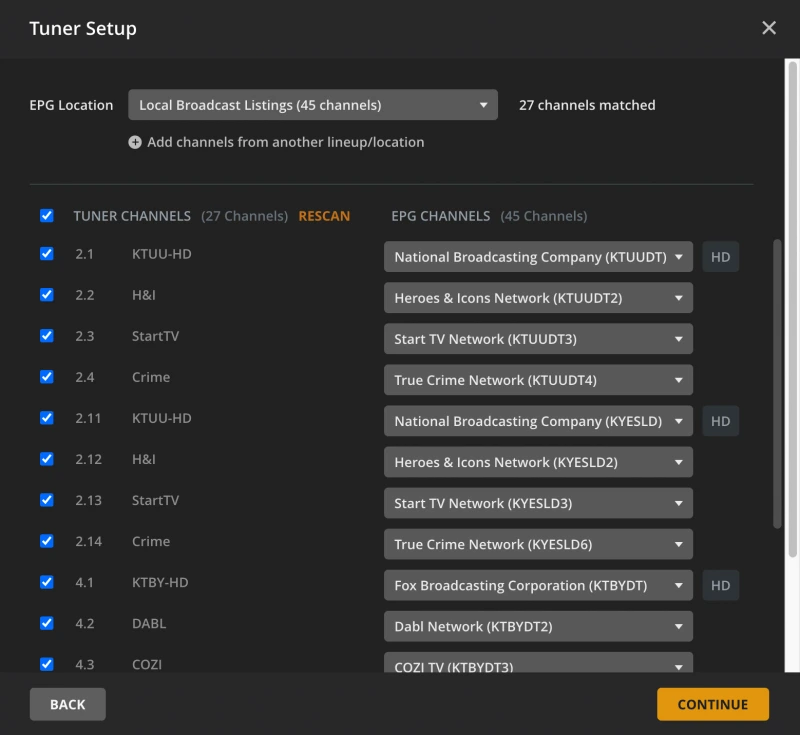Open the Fox Broadcasting Corporation (KTBYDT) dropdown
800x735 pixels.
[538, 585]
